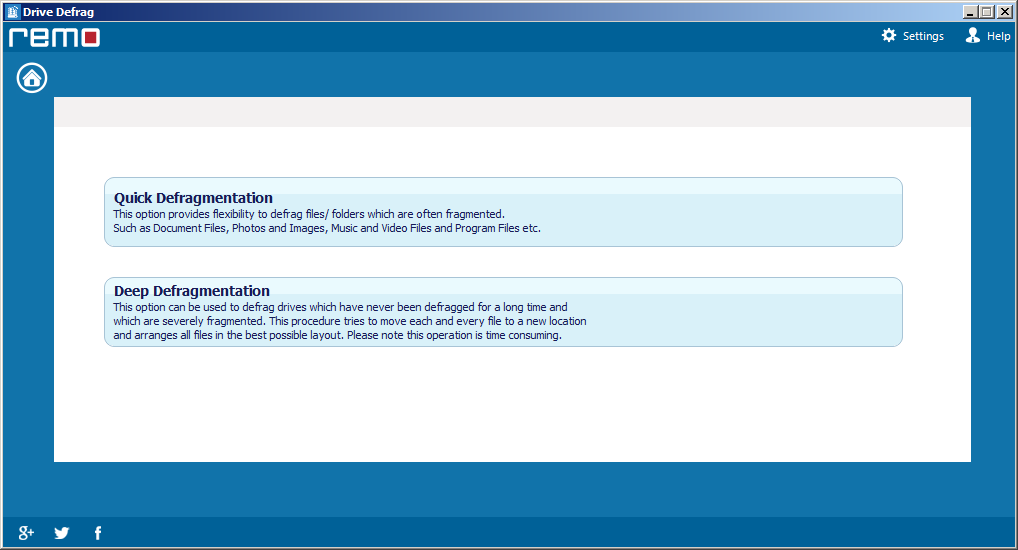This screenshot has width=1018, height=550.
Task: Click the "Deep Defragmentation" heading text
Action: tap(191, 291)
